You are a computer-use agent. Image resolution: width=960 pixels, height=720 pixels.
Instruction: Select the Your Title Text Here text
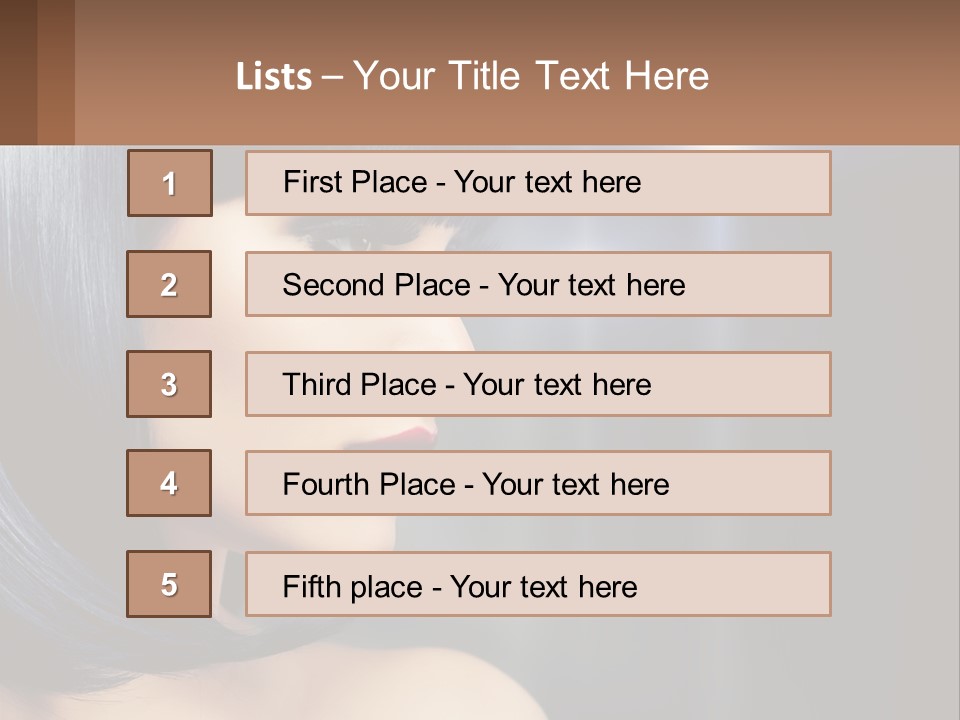[x=531, y=76]
